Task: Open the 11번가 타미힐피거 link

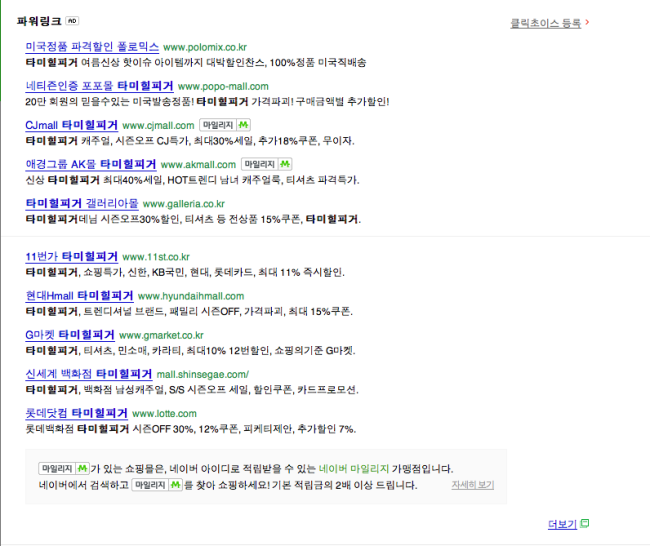Action: [71, 256]
